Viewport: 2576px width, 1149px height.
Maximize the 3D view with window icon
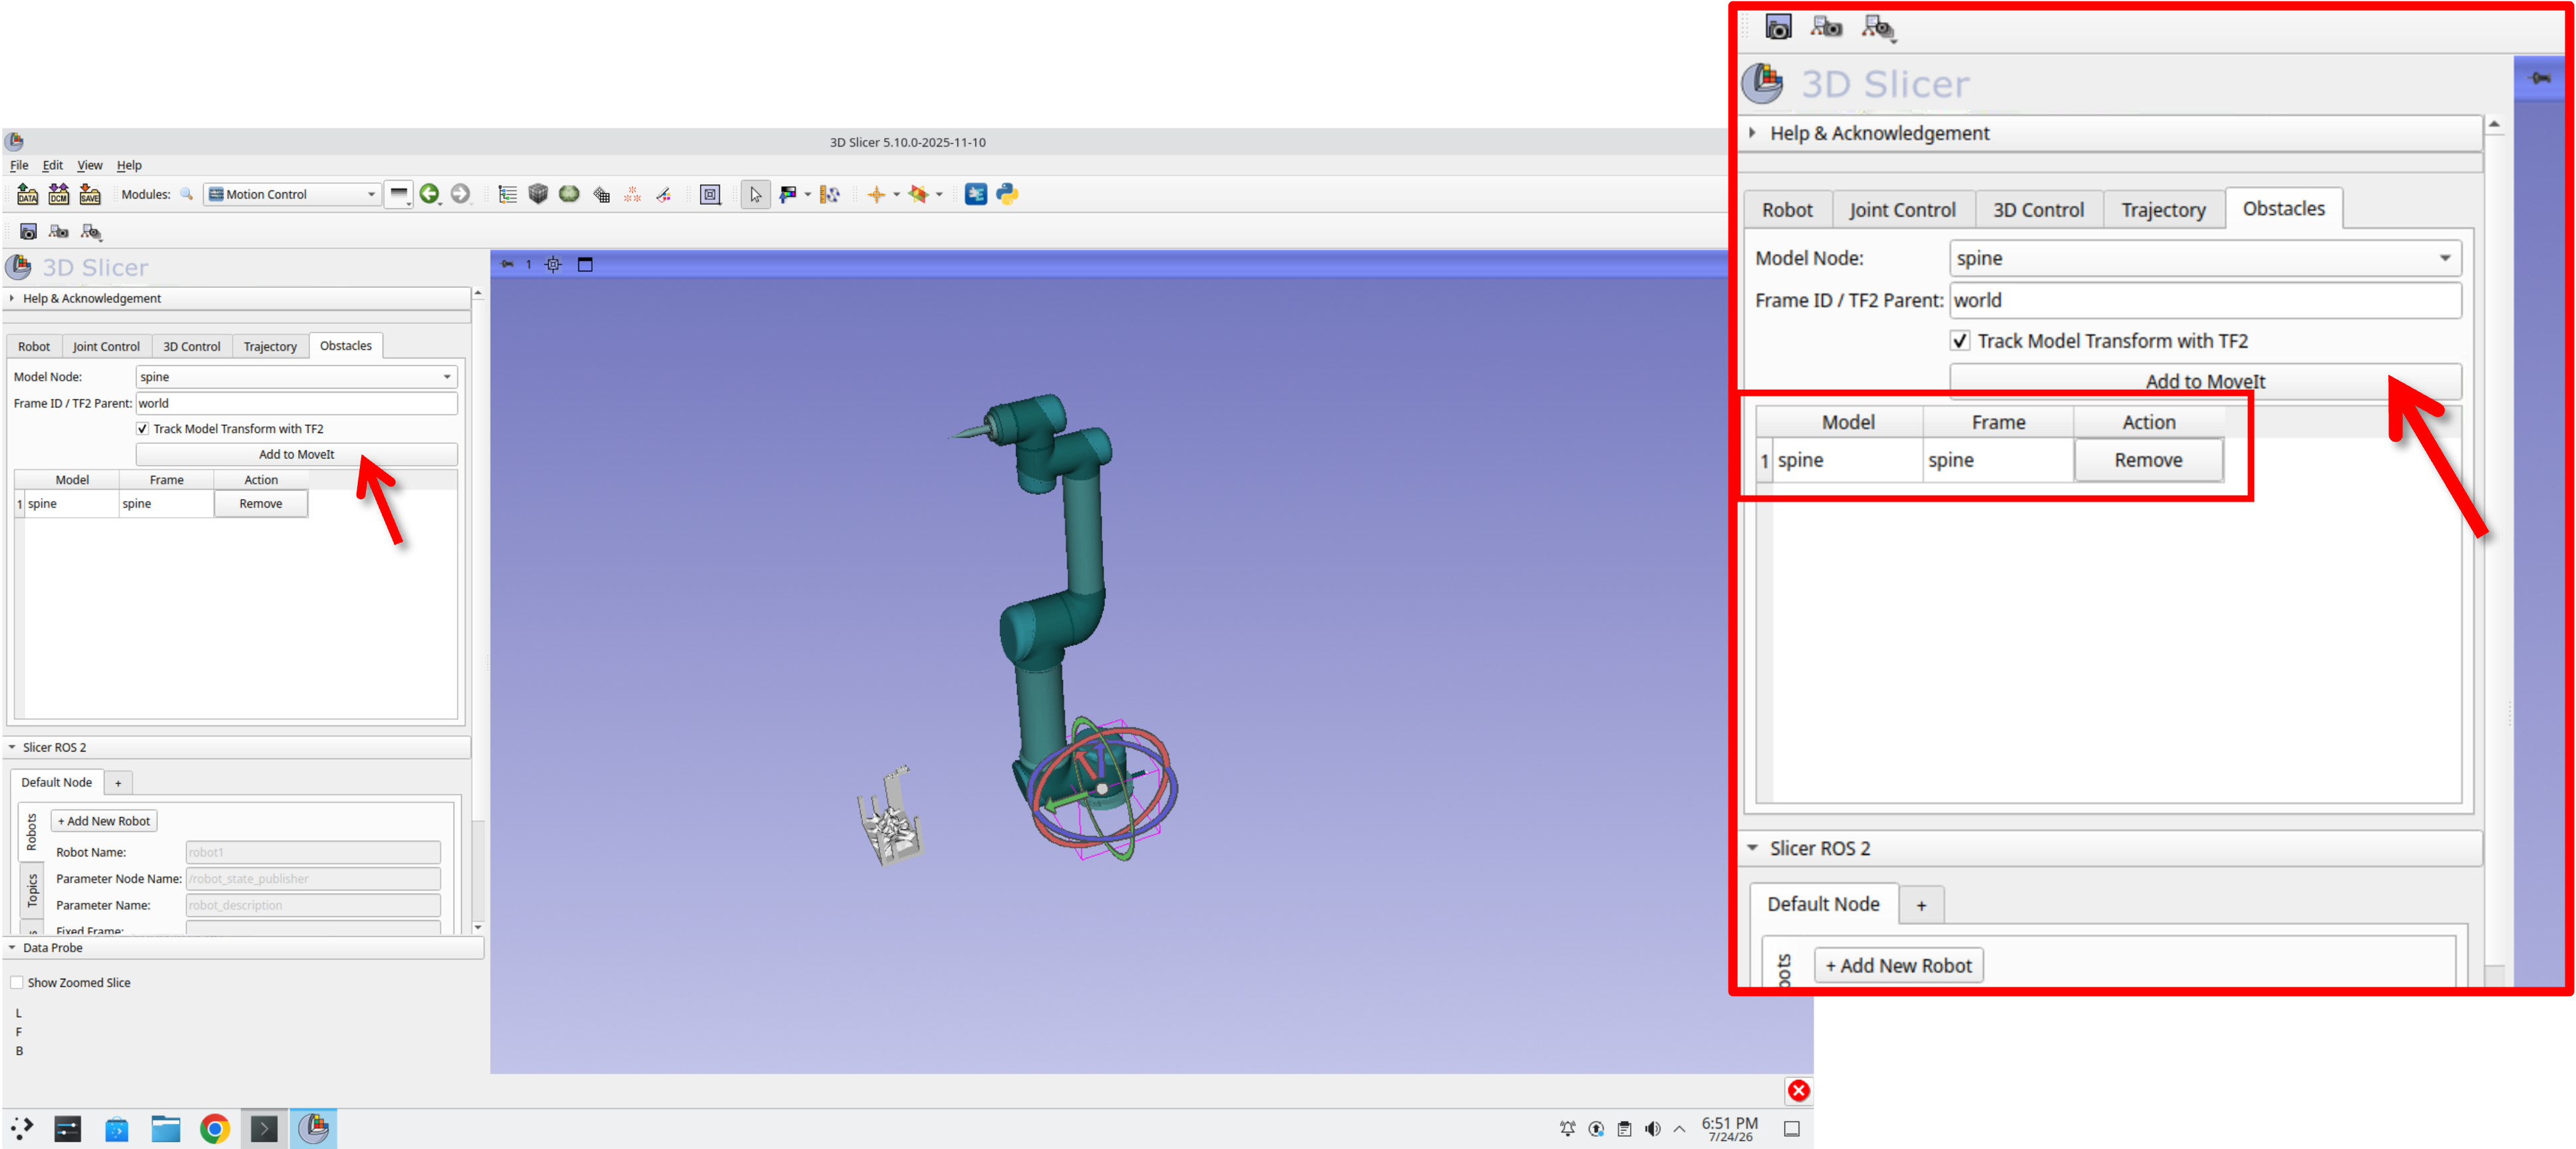[585, 264]
